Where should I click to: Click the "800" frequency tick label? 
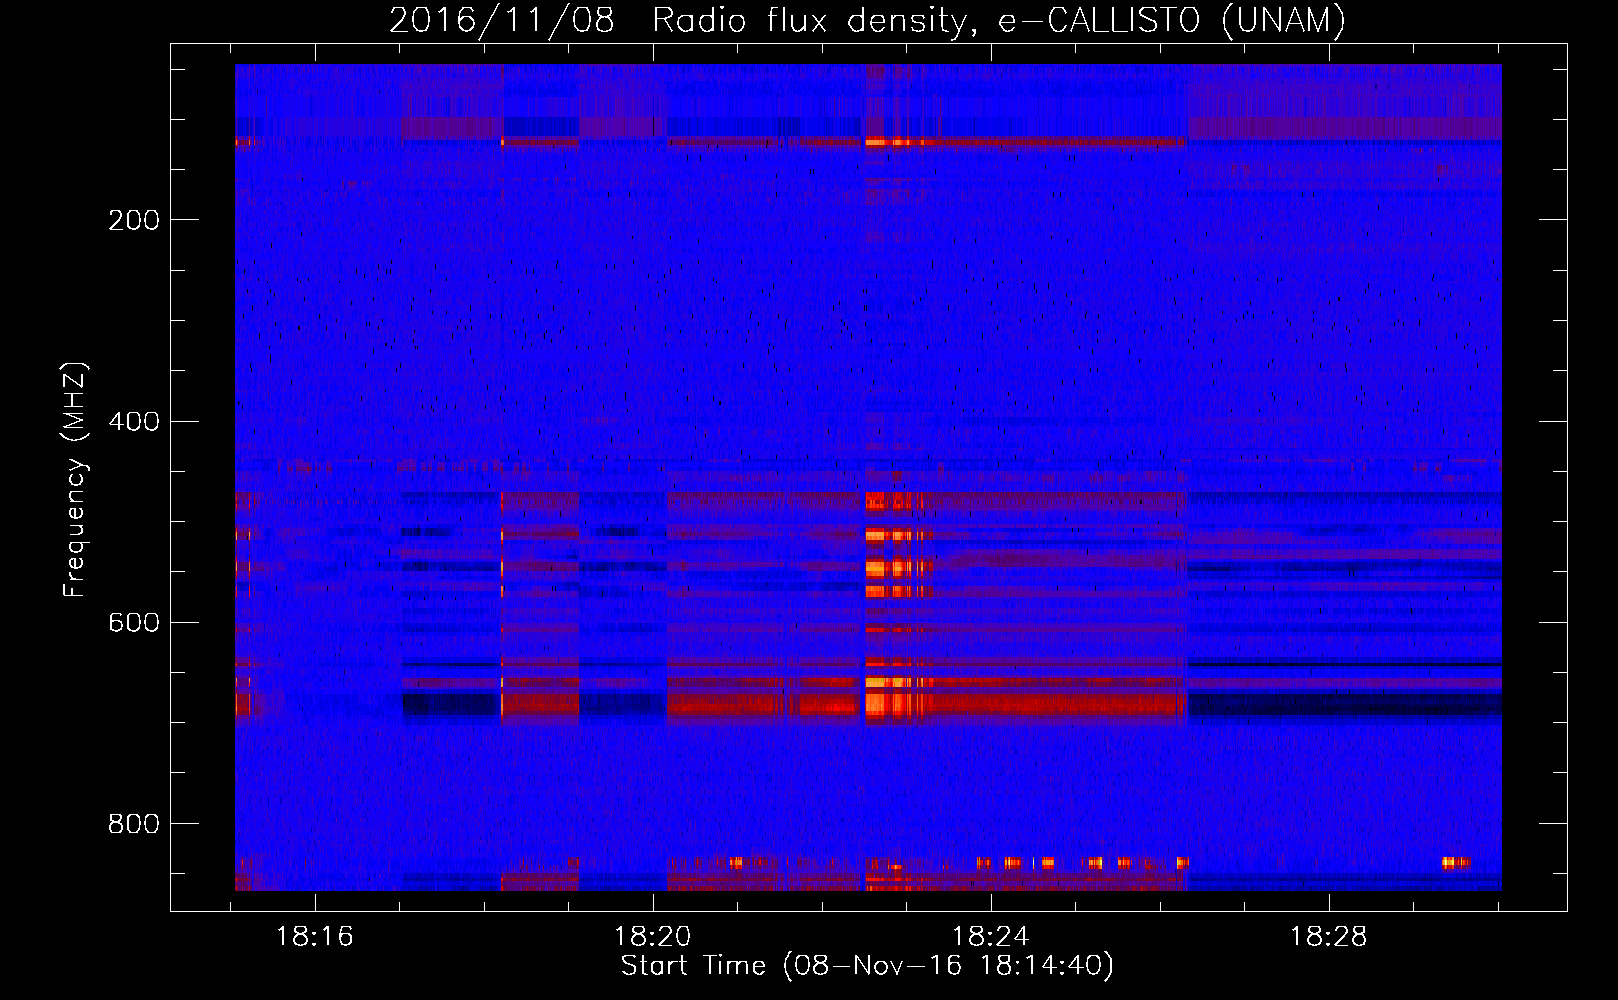[134, 824]
